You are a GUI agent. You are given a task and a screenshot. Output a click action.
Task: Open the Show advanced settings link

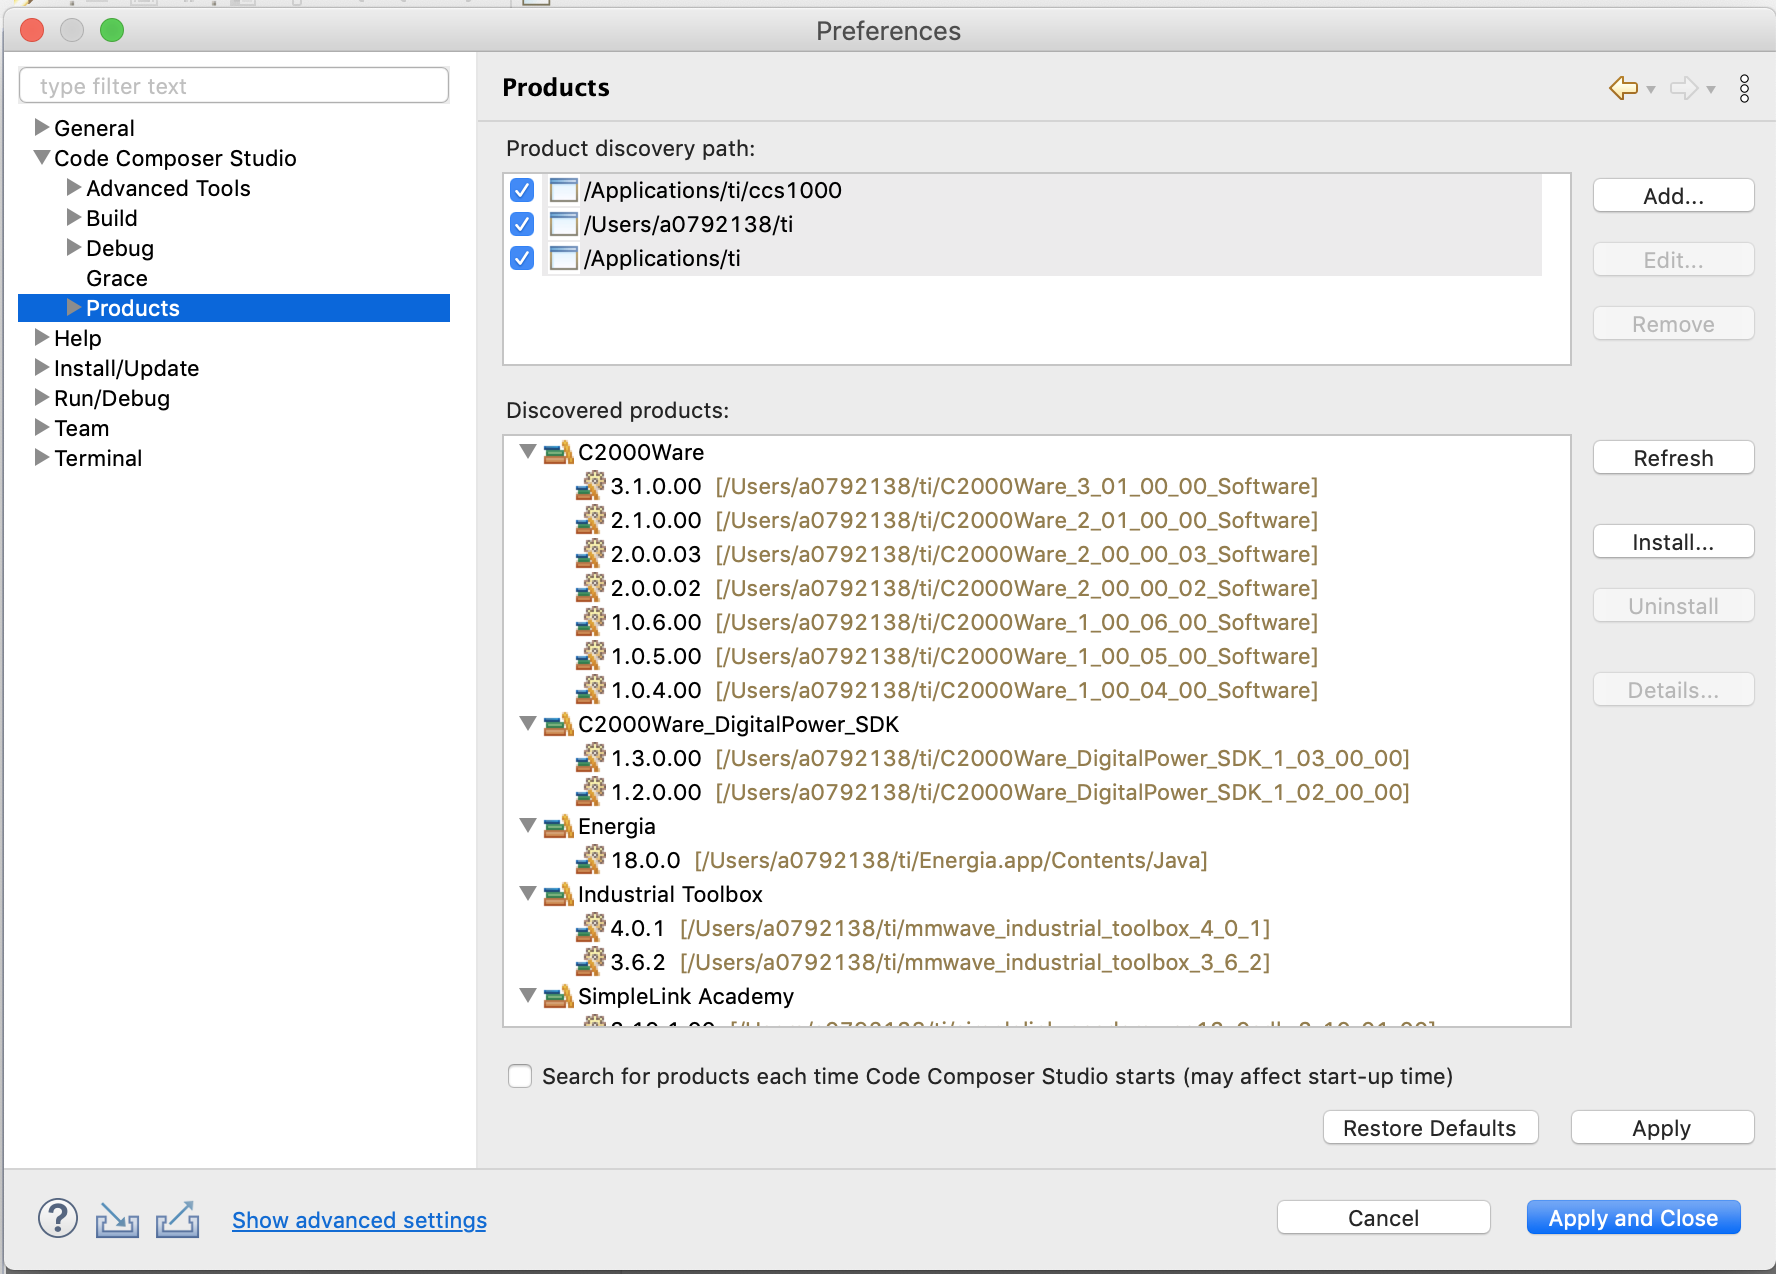(x=359, y=1220)
